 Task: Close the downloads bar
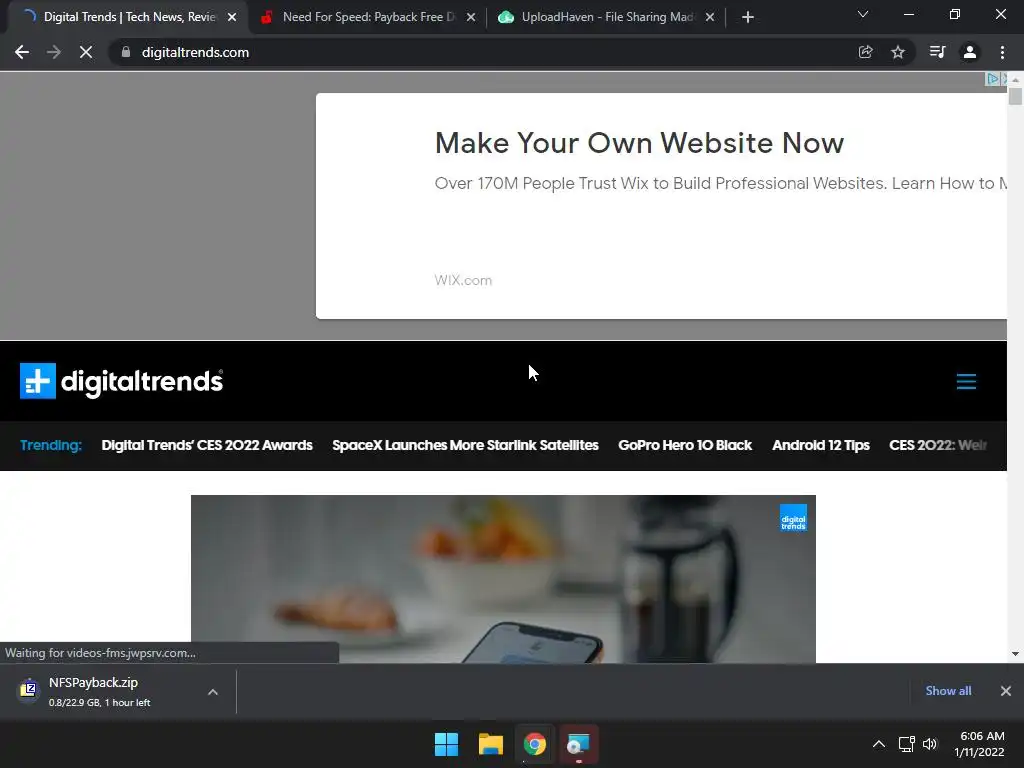pyautogui.click(x=1006, y=691)
